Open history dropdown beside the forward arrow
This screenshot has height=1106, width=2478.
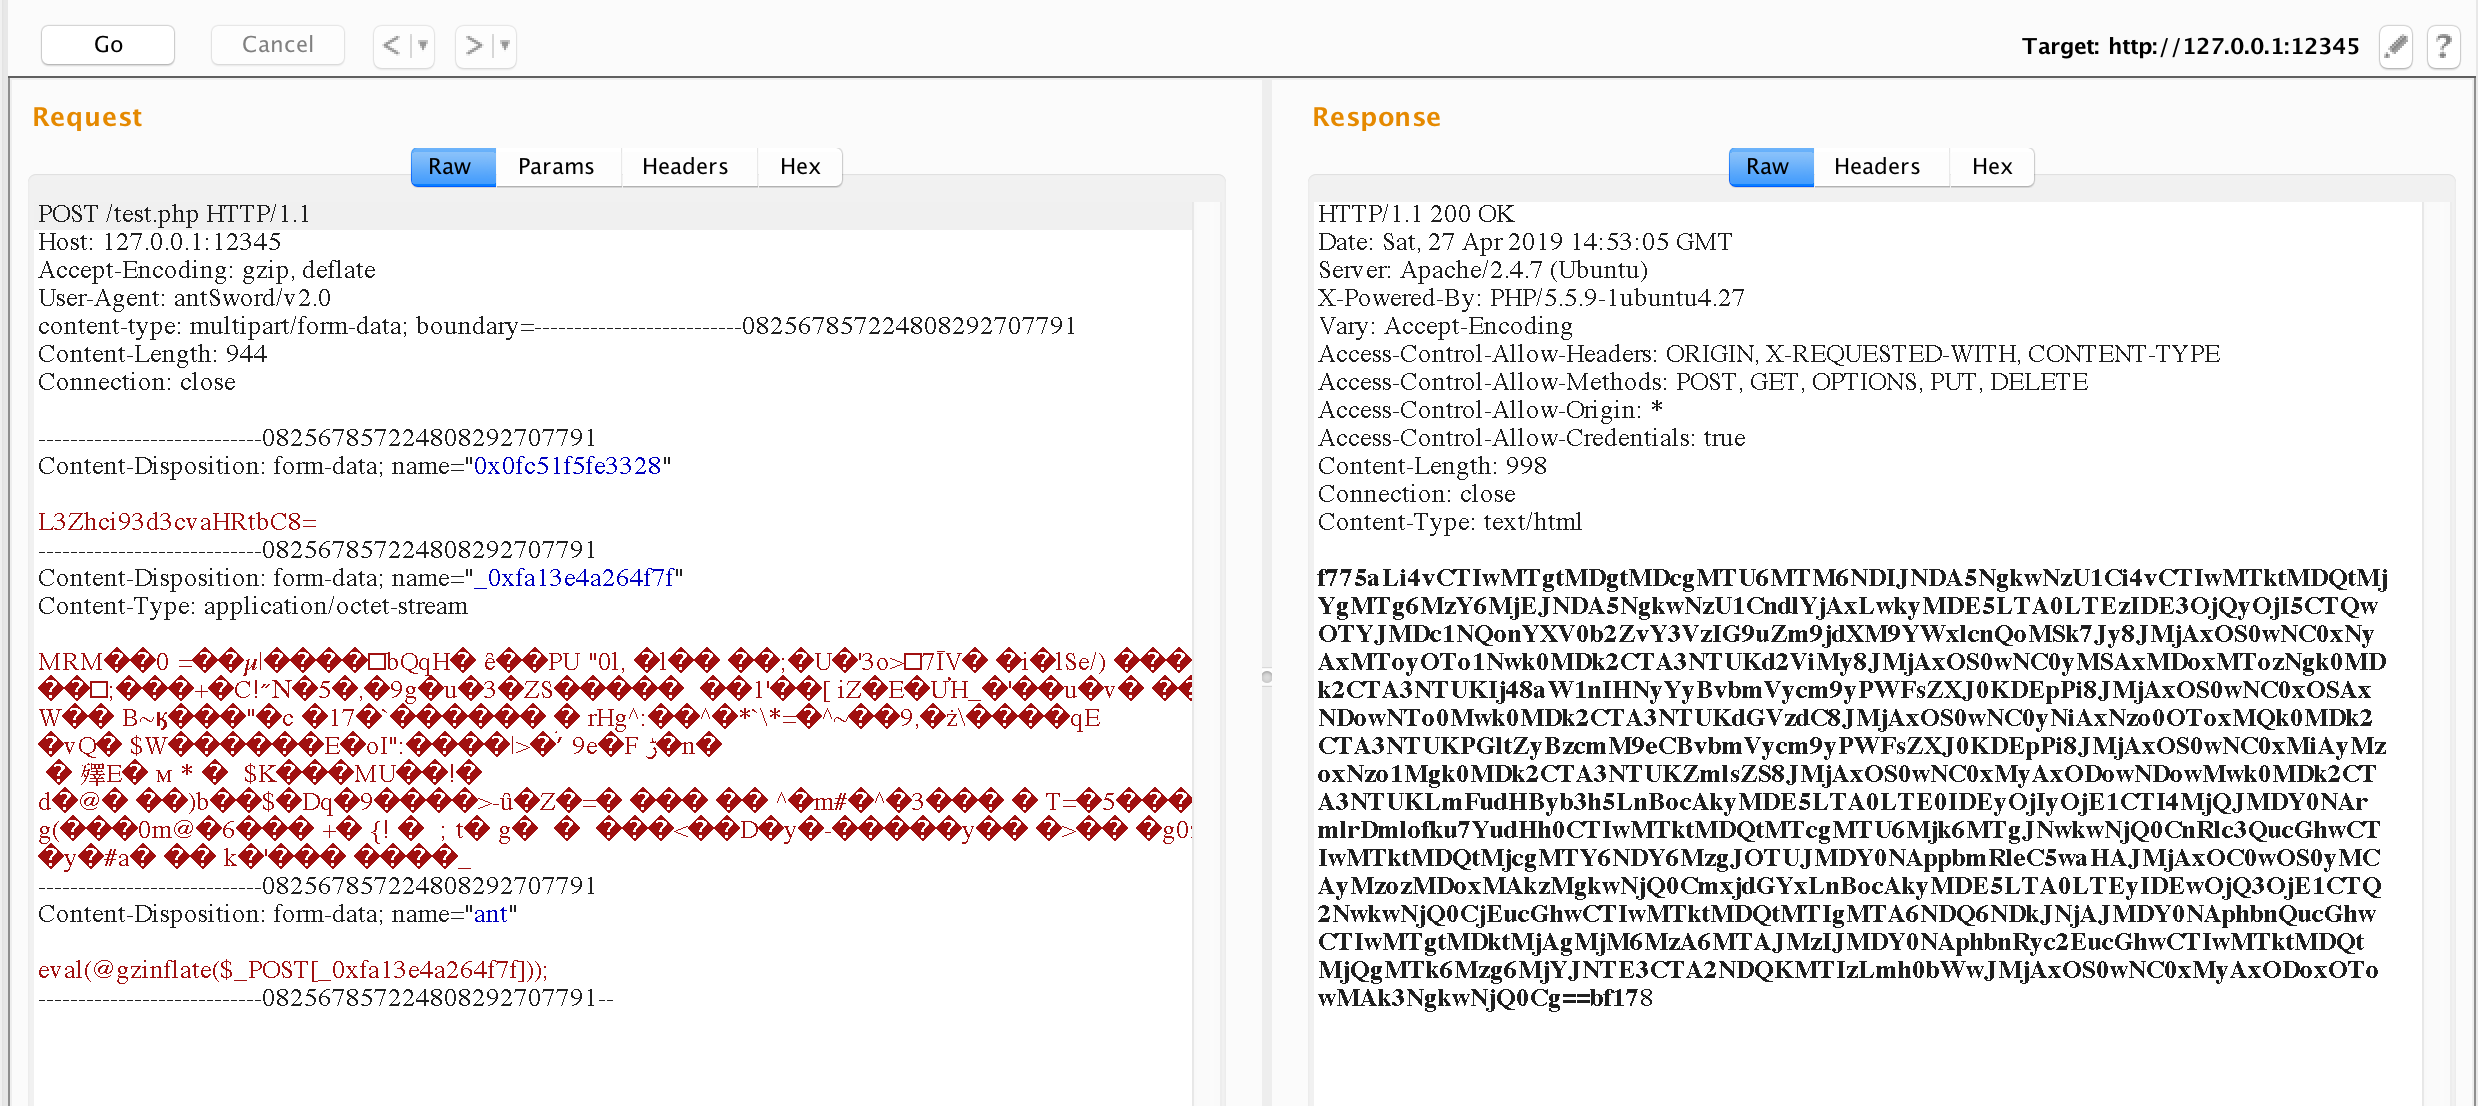click(505, 45)
